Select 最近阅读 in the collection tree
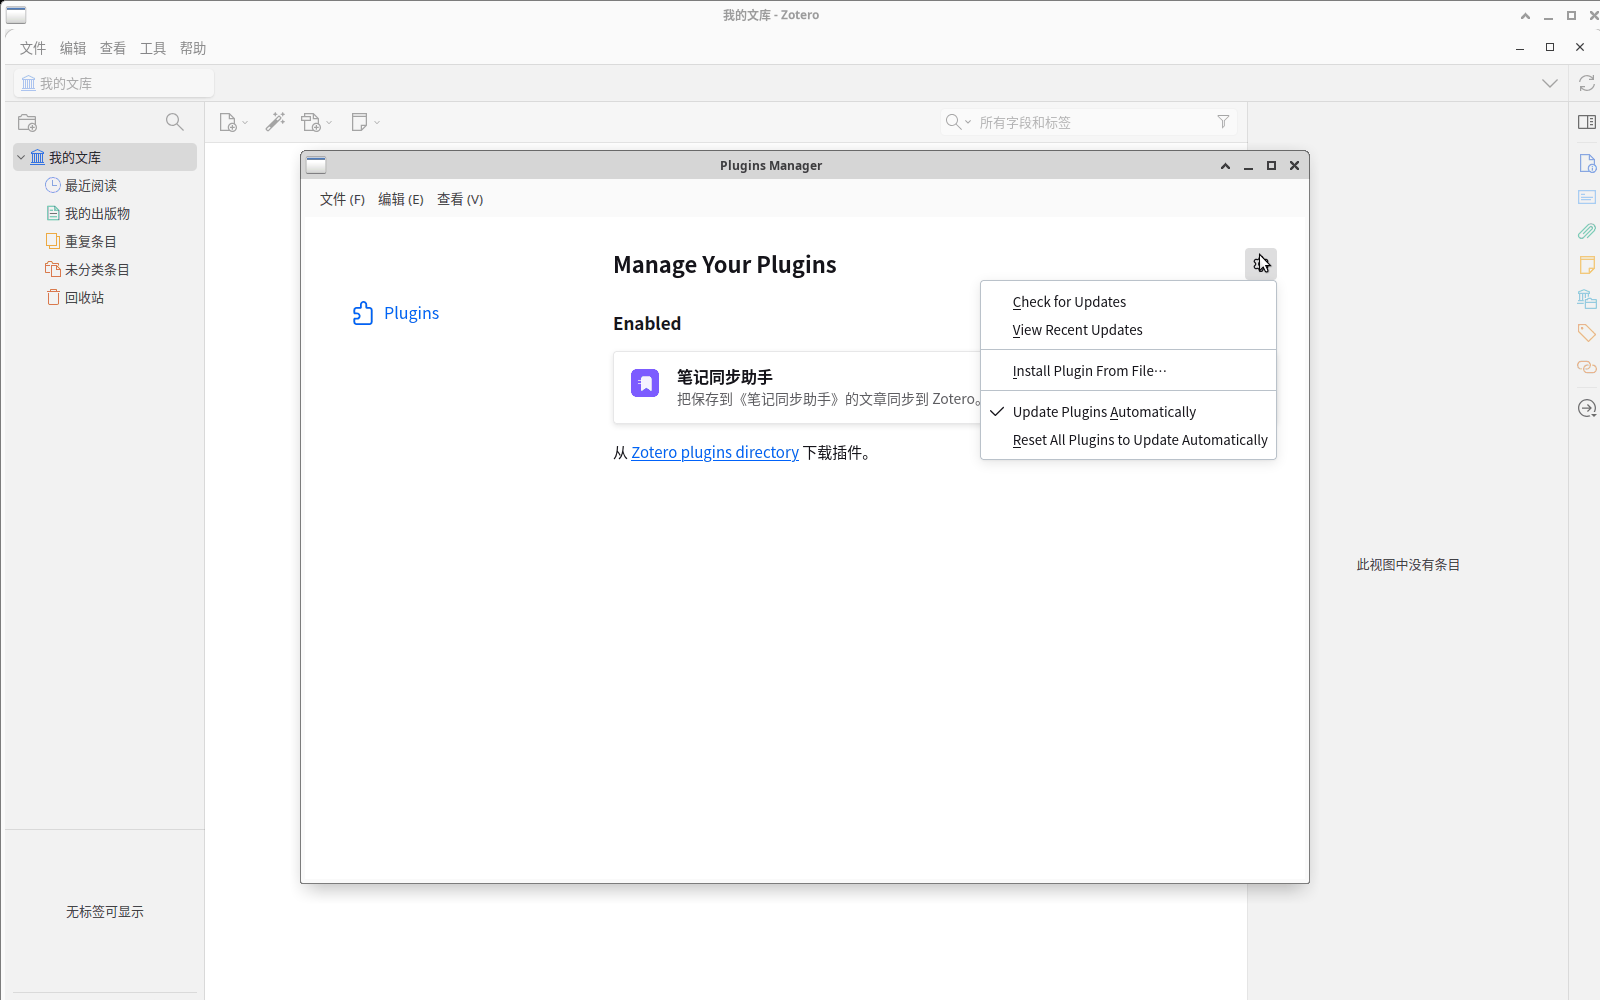 pyautogui.click(x=105, y=185)
